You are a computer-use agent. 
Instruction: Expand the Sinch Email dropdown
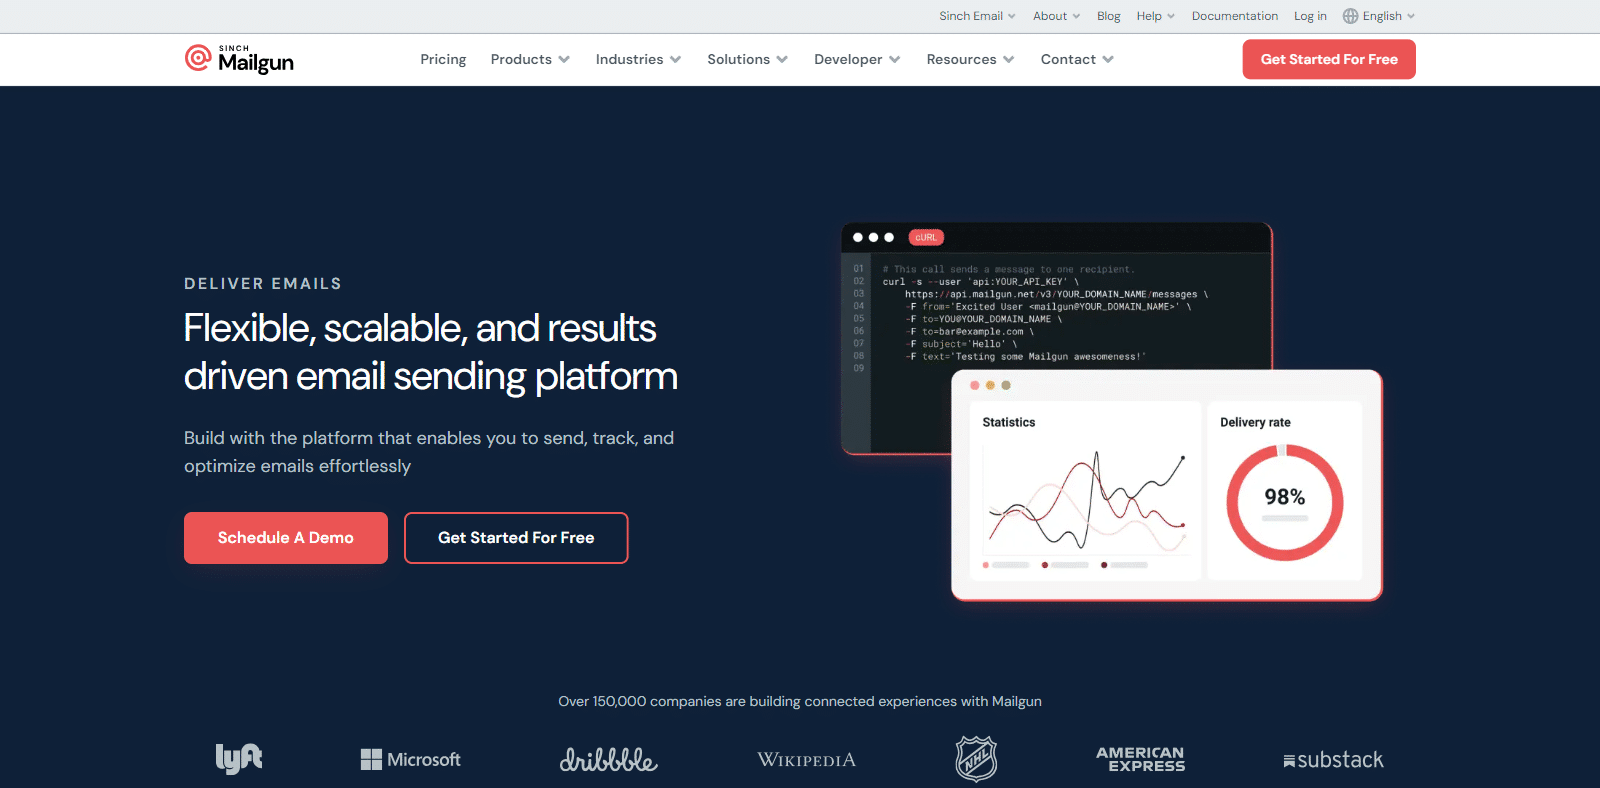977,16
